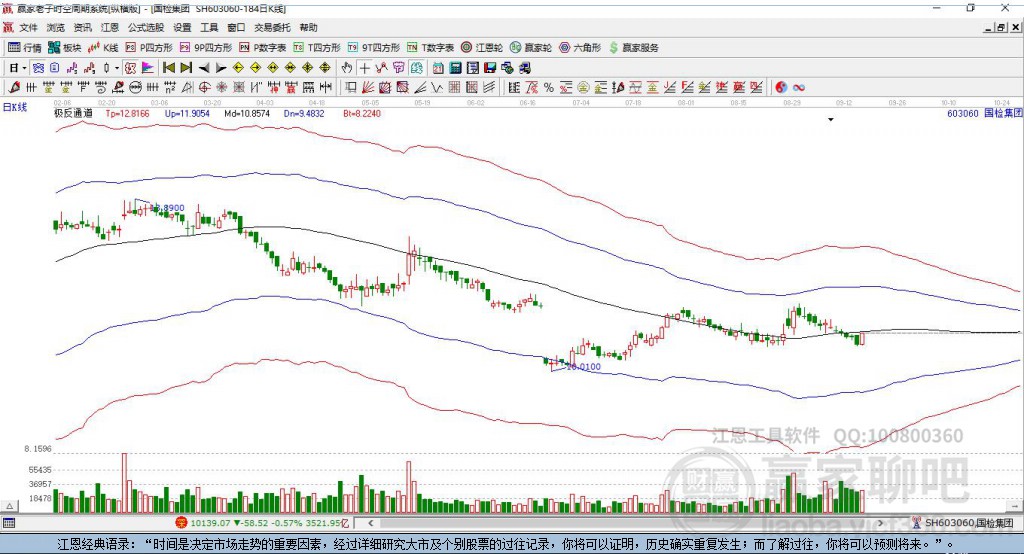
Task: Select the Gann fan lines icon
Action: pyautogui.click(x=368, y=88)
